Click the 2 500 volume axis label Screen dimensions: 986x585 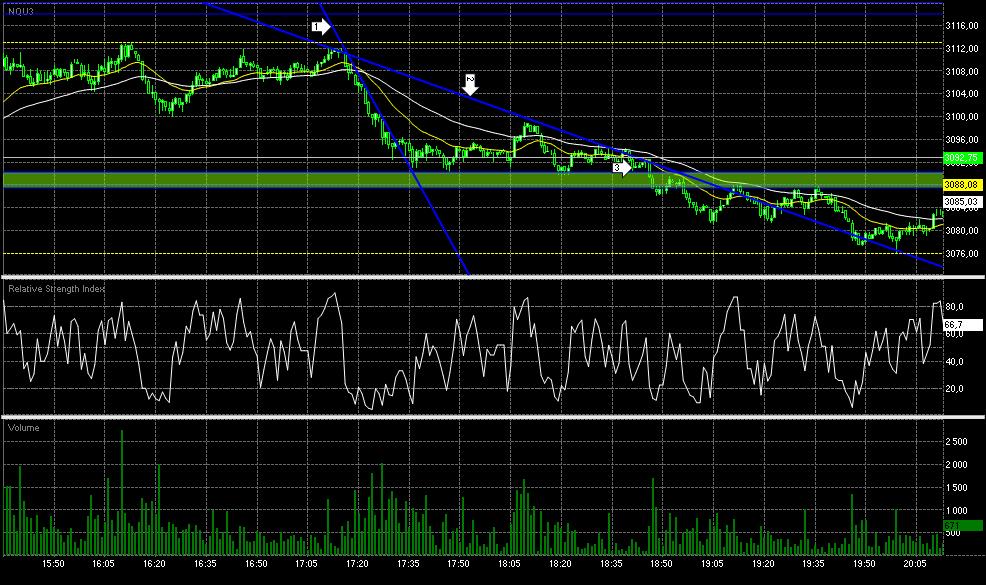point(956,442)
